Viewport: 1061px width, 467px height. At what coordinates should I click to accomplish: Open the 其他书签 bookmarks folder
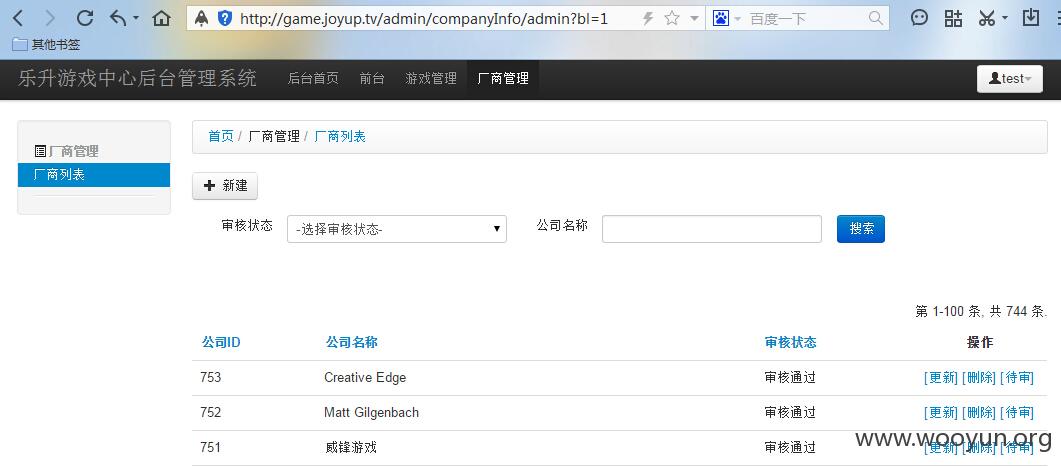[x=47, y=45]
